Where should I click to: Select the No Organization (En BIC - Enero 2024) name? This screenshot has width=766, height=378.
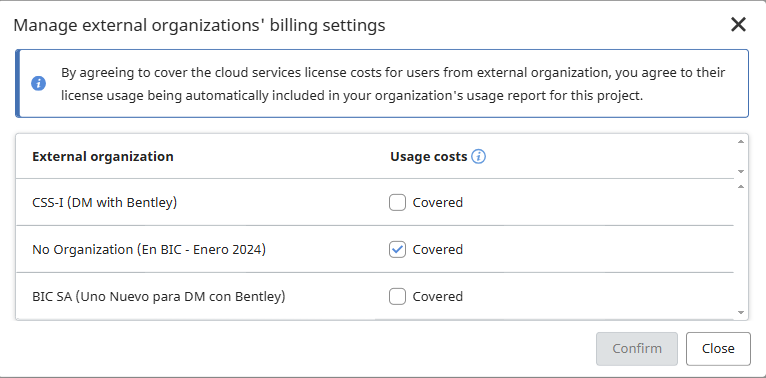149,250
